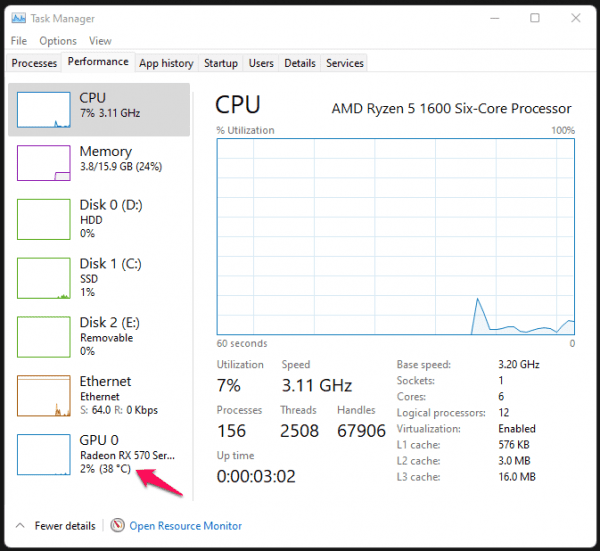Open the File menu
The image size is (600, 551).
click(19, 41)
